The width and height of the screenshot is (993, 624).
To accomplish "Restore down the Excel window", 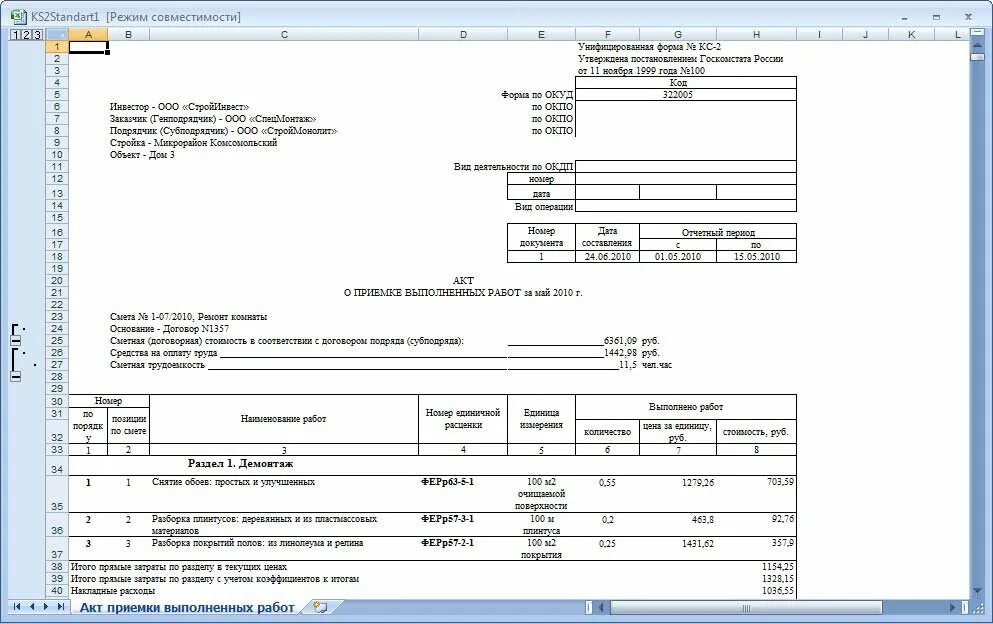I will click(x=936, y=17).
